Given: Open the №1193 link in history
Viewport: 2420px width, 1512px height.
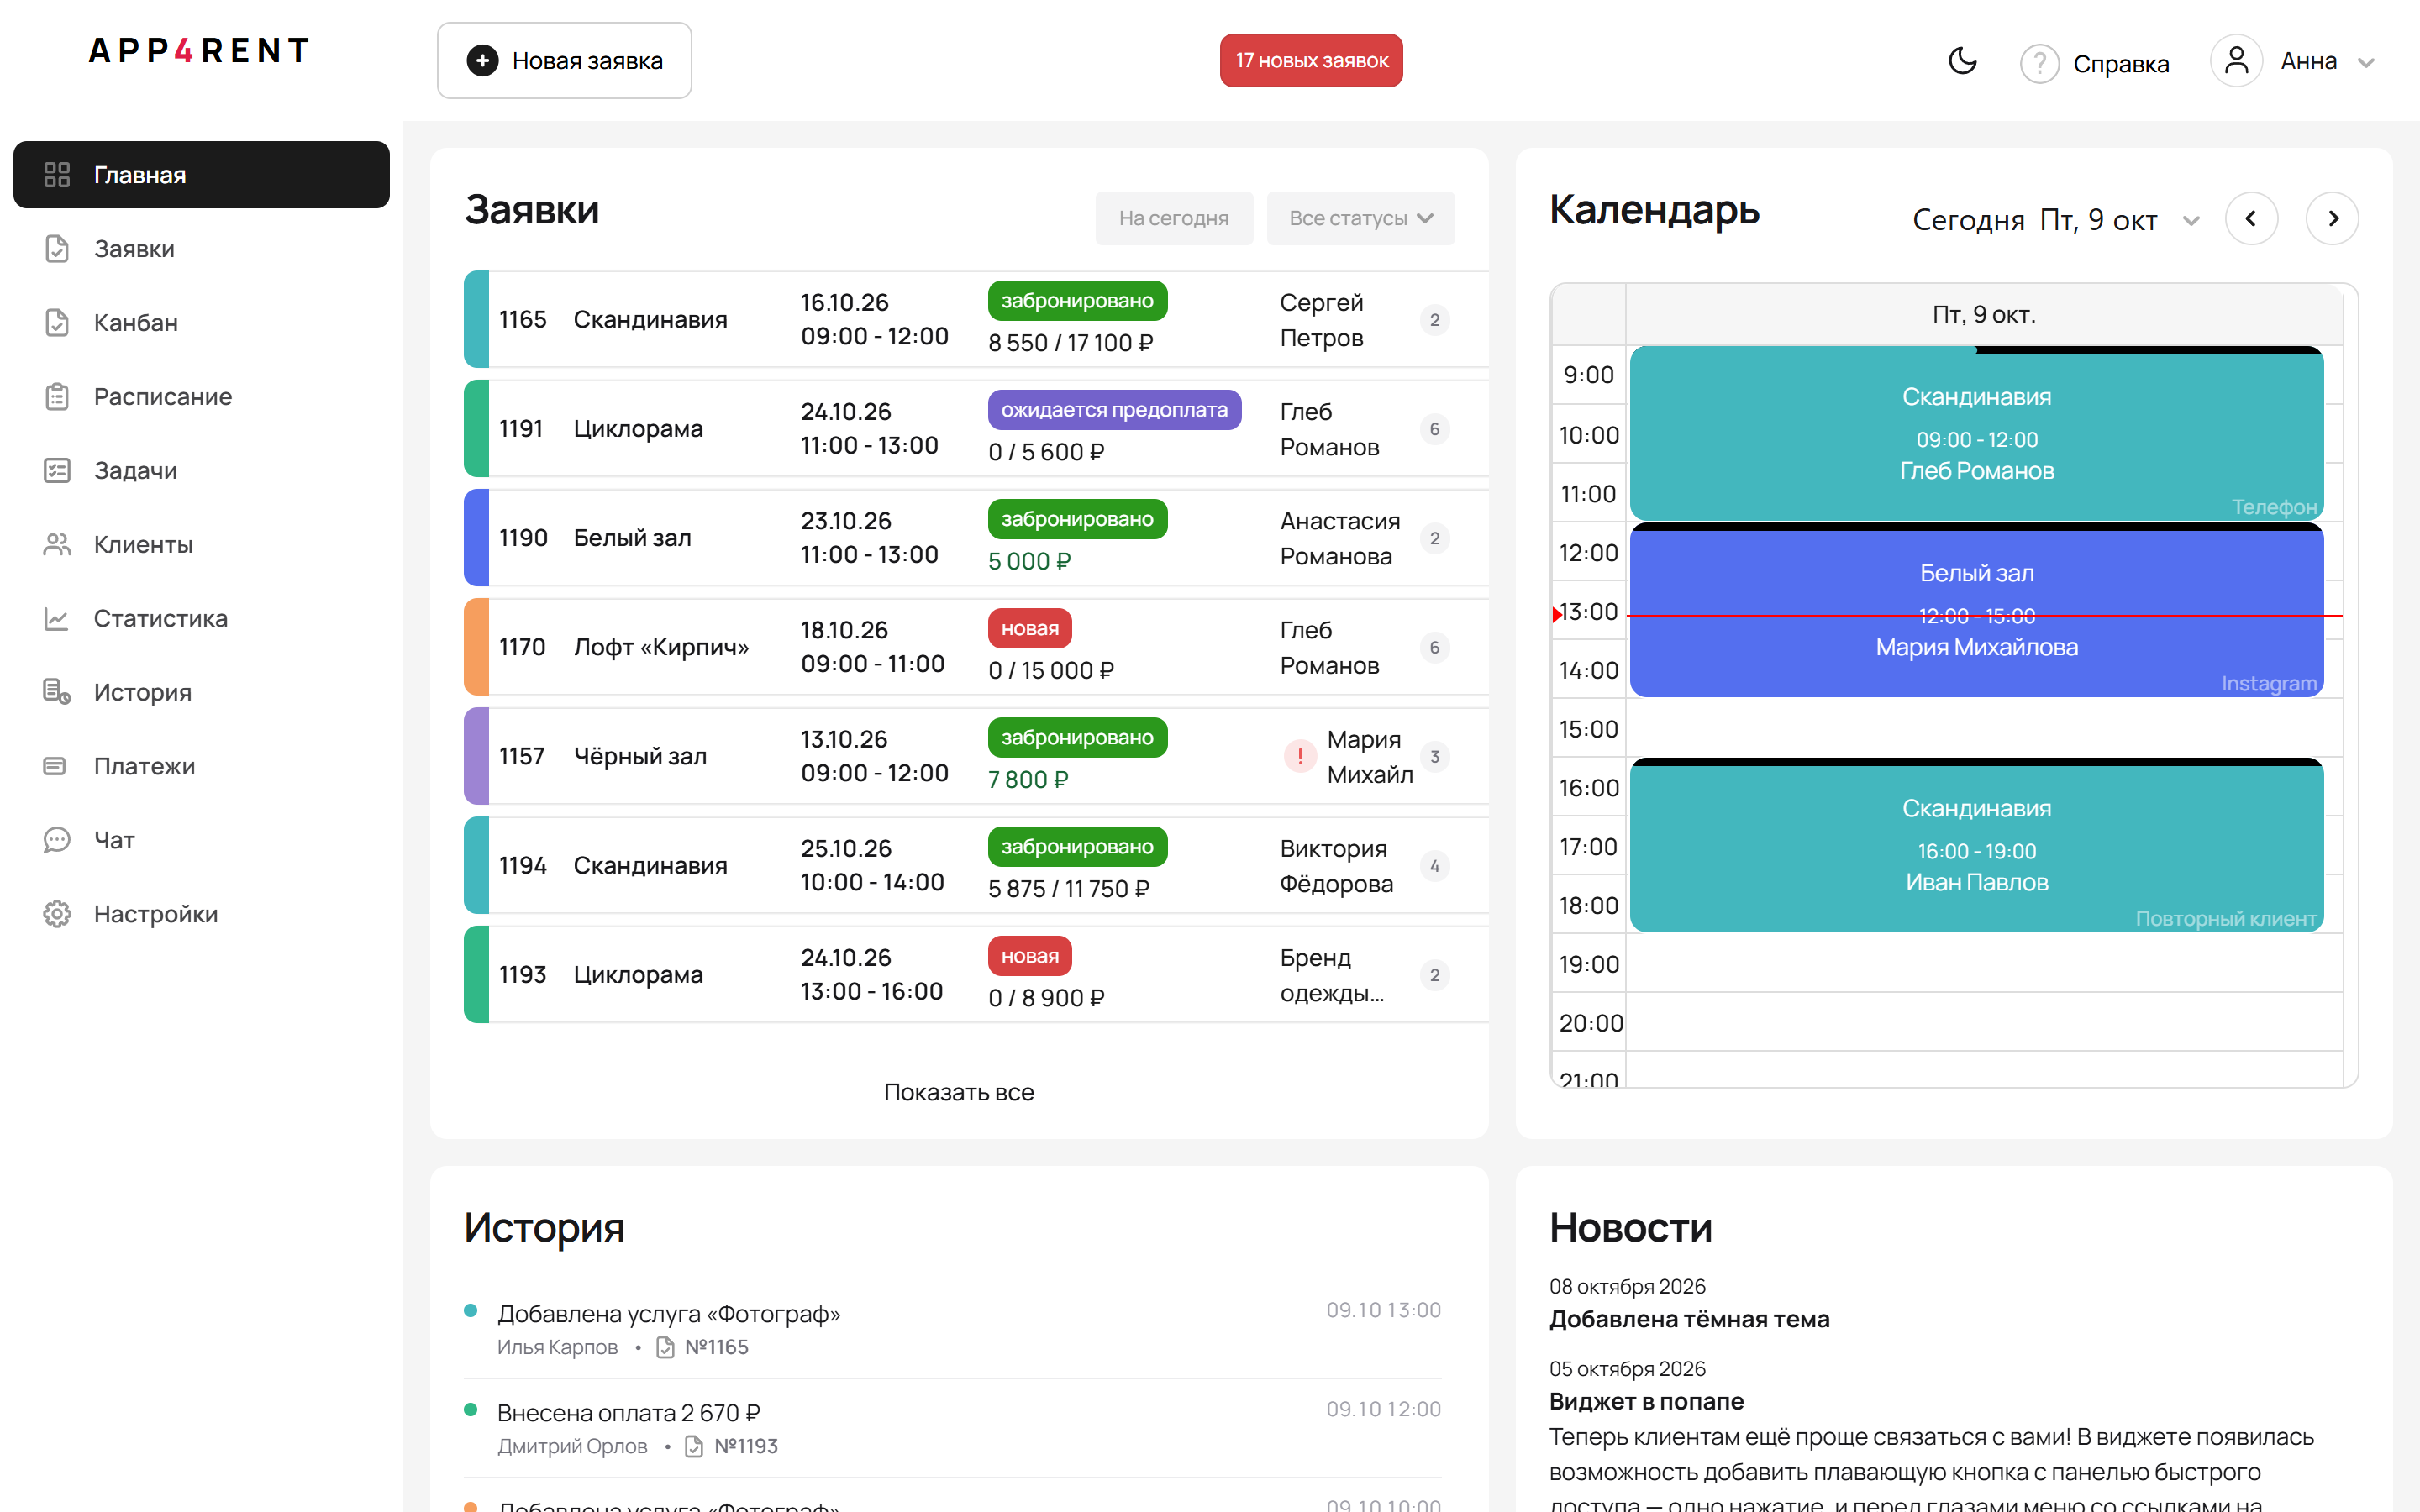Looking at the screenshot, I should pos(746,1446).
